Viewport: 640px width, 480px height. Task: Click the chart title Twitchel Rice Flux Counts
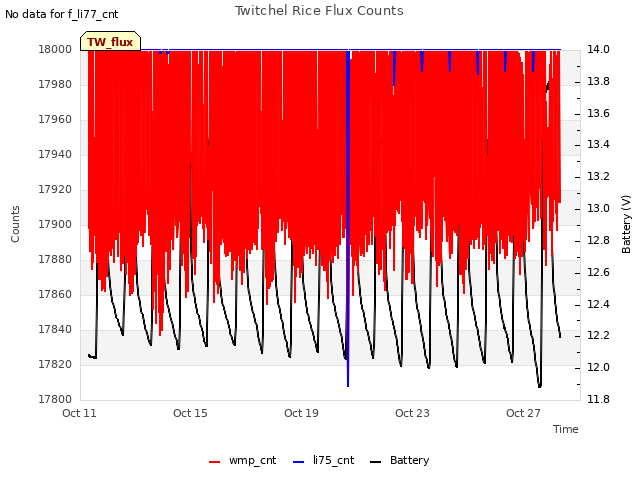pyautogui.click(x=319, y=11)
